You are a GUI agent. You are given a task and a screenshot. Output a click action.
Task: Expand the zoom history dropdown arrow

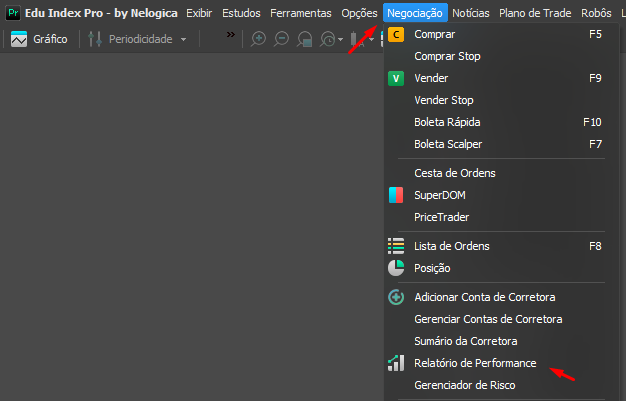pos(341,40)
